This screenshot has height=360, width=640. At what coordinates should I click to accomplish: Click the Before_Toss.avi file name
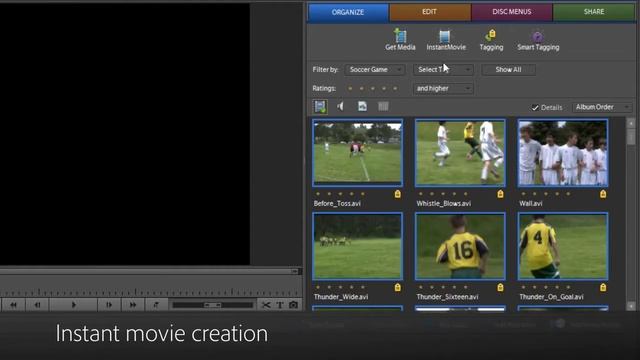tap(337, 204)
